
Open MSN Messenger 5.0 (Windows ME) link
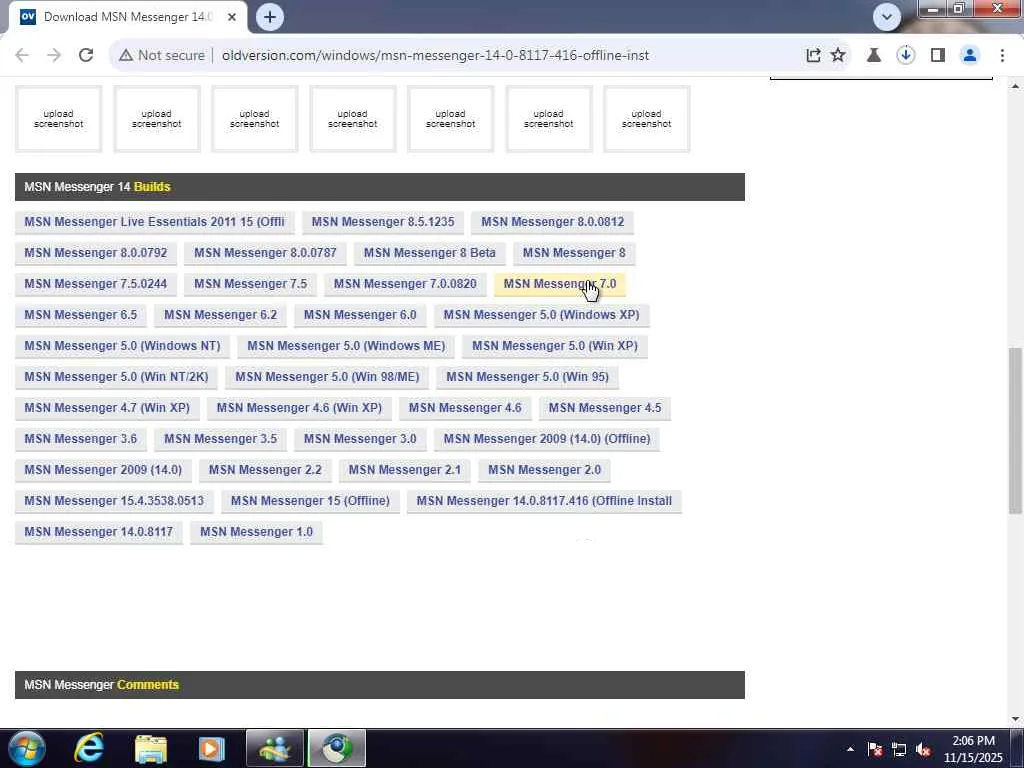(x=346, y=346)
